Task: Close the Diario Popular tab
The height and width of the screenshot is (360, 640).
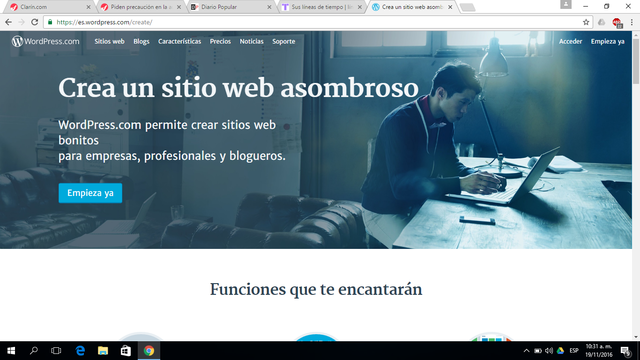Action: click(x=269, y=7)
